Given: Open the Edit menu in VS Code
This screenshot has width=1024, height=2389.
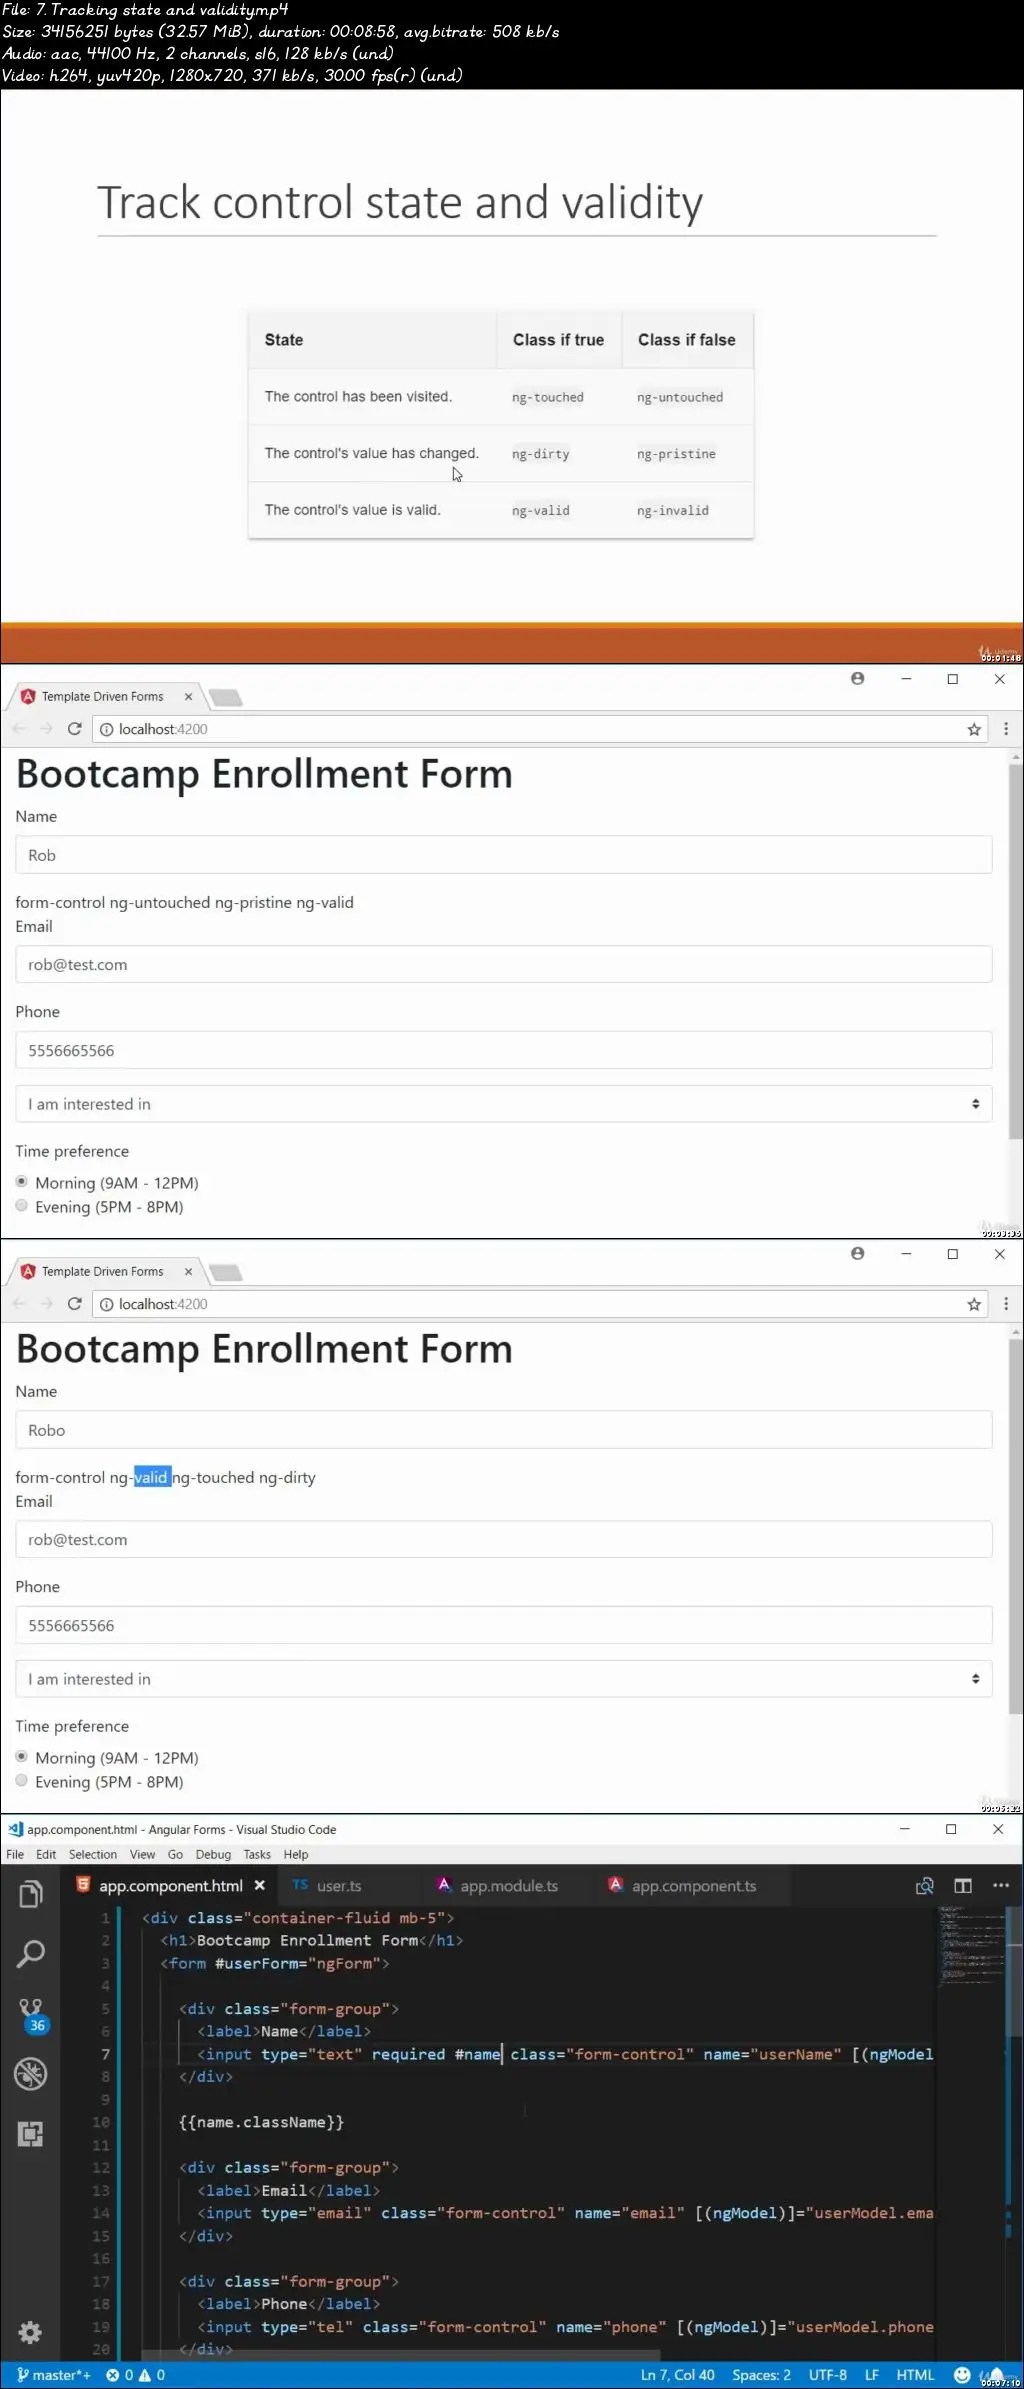Looking at the screenshot, I should click(x=46, y=1855).
